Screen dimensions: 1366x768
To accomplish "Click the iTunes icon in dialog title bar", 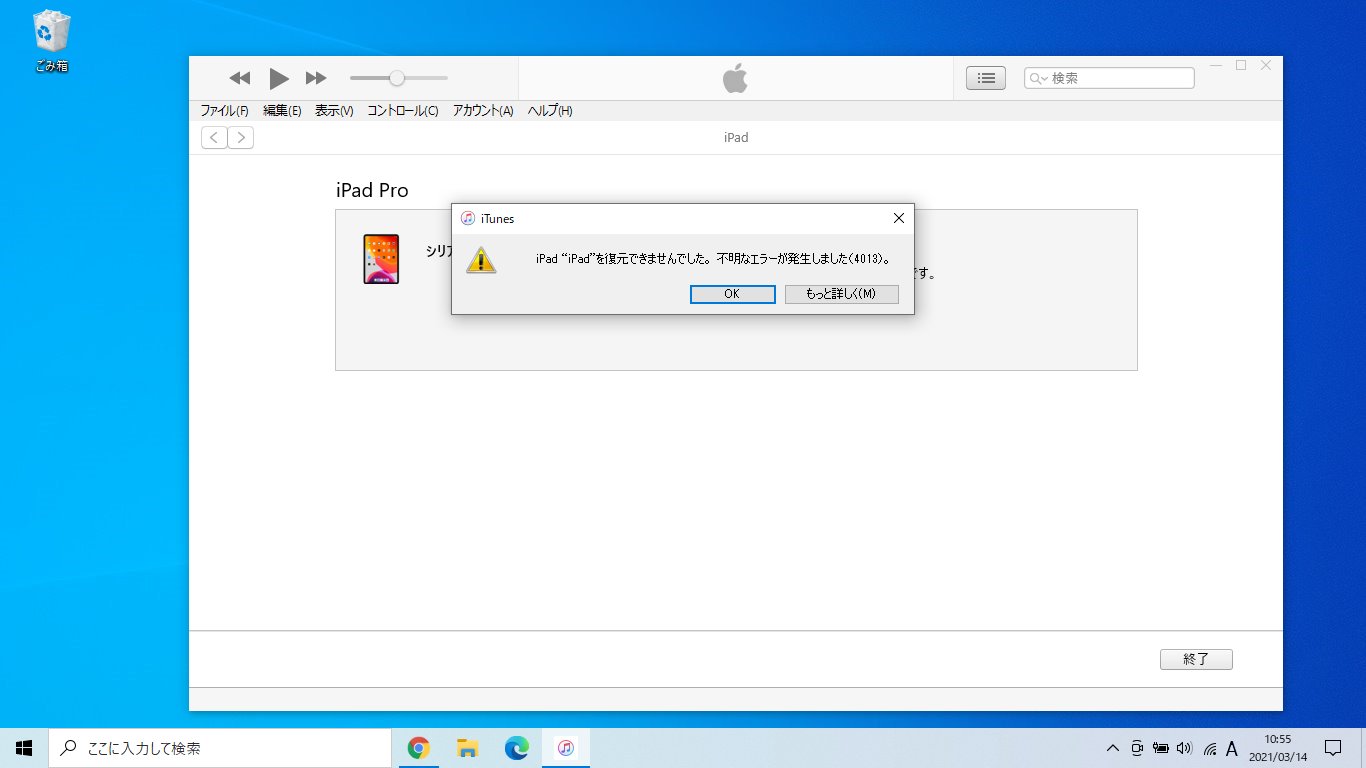I will point(468,218).
